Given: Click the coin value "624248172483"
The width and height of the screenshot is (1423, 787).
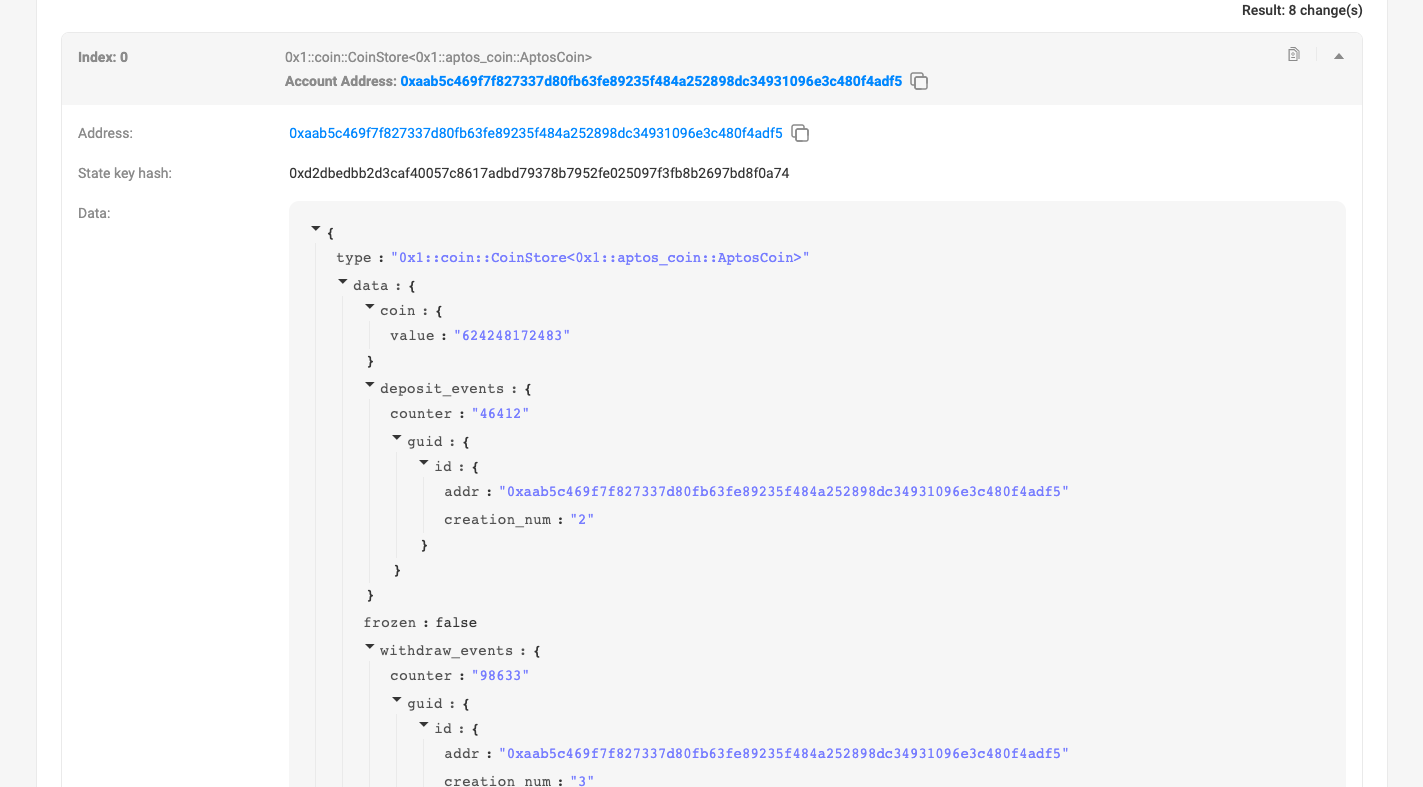Looking at the screenshot, I should click(x=512, y=336).
